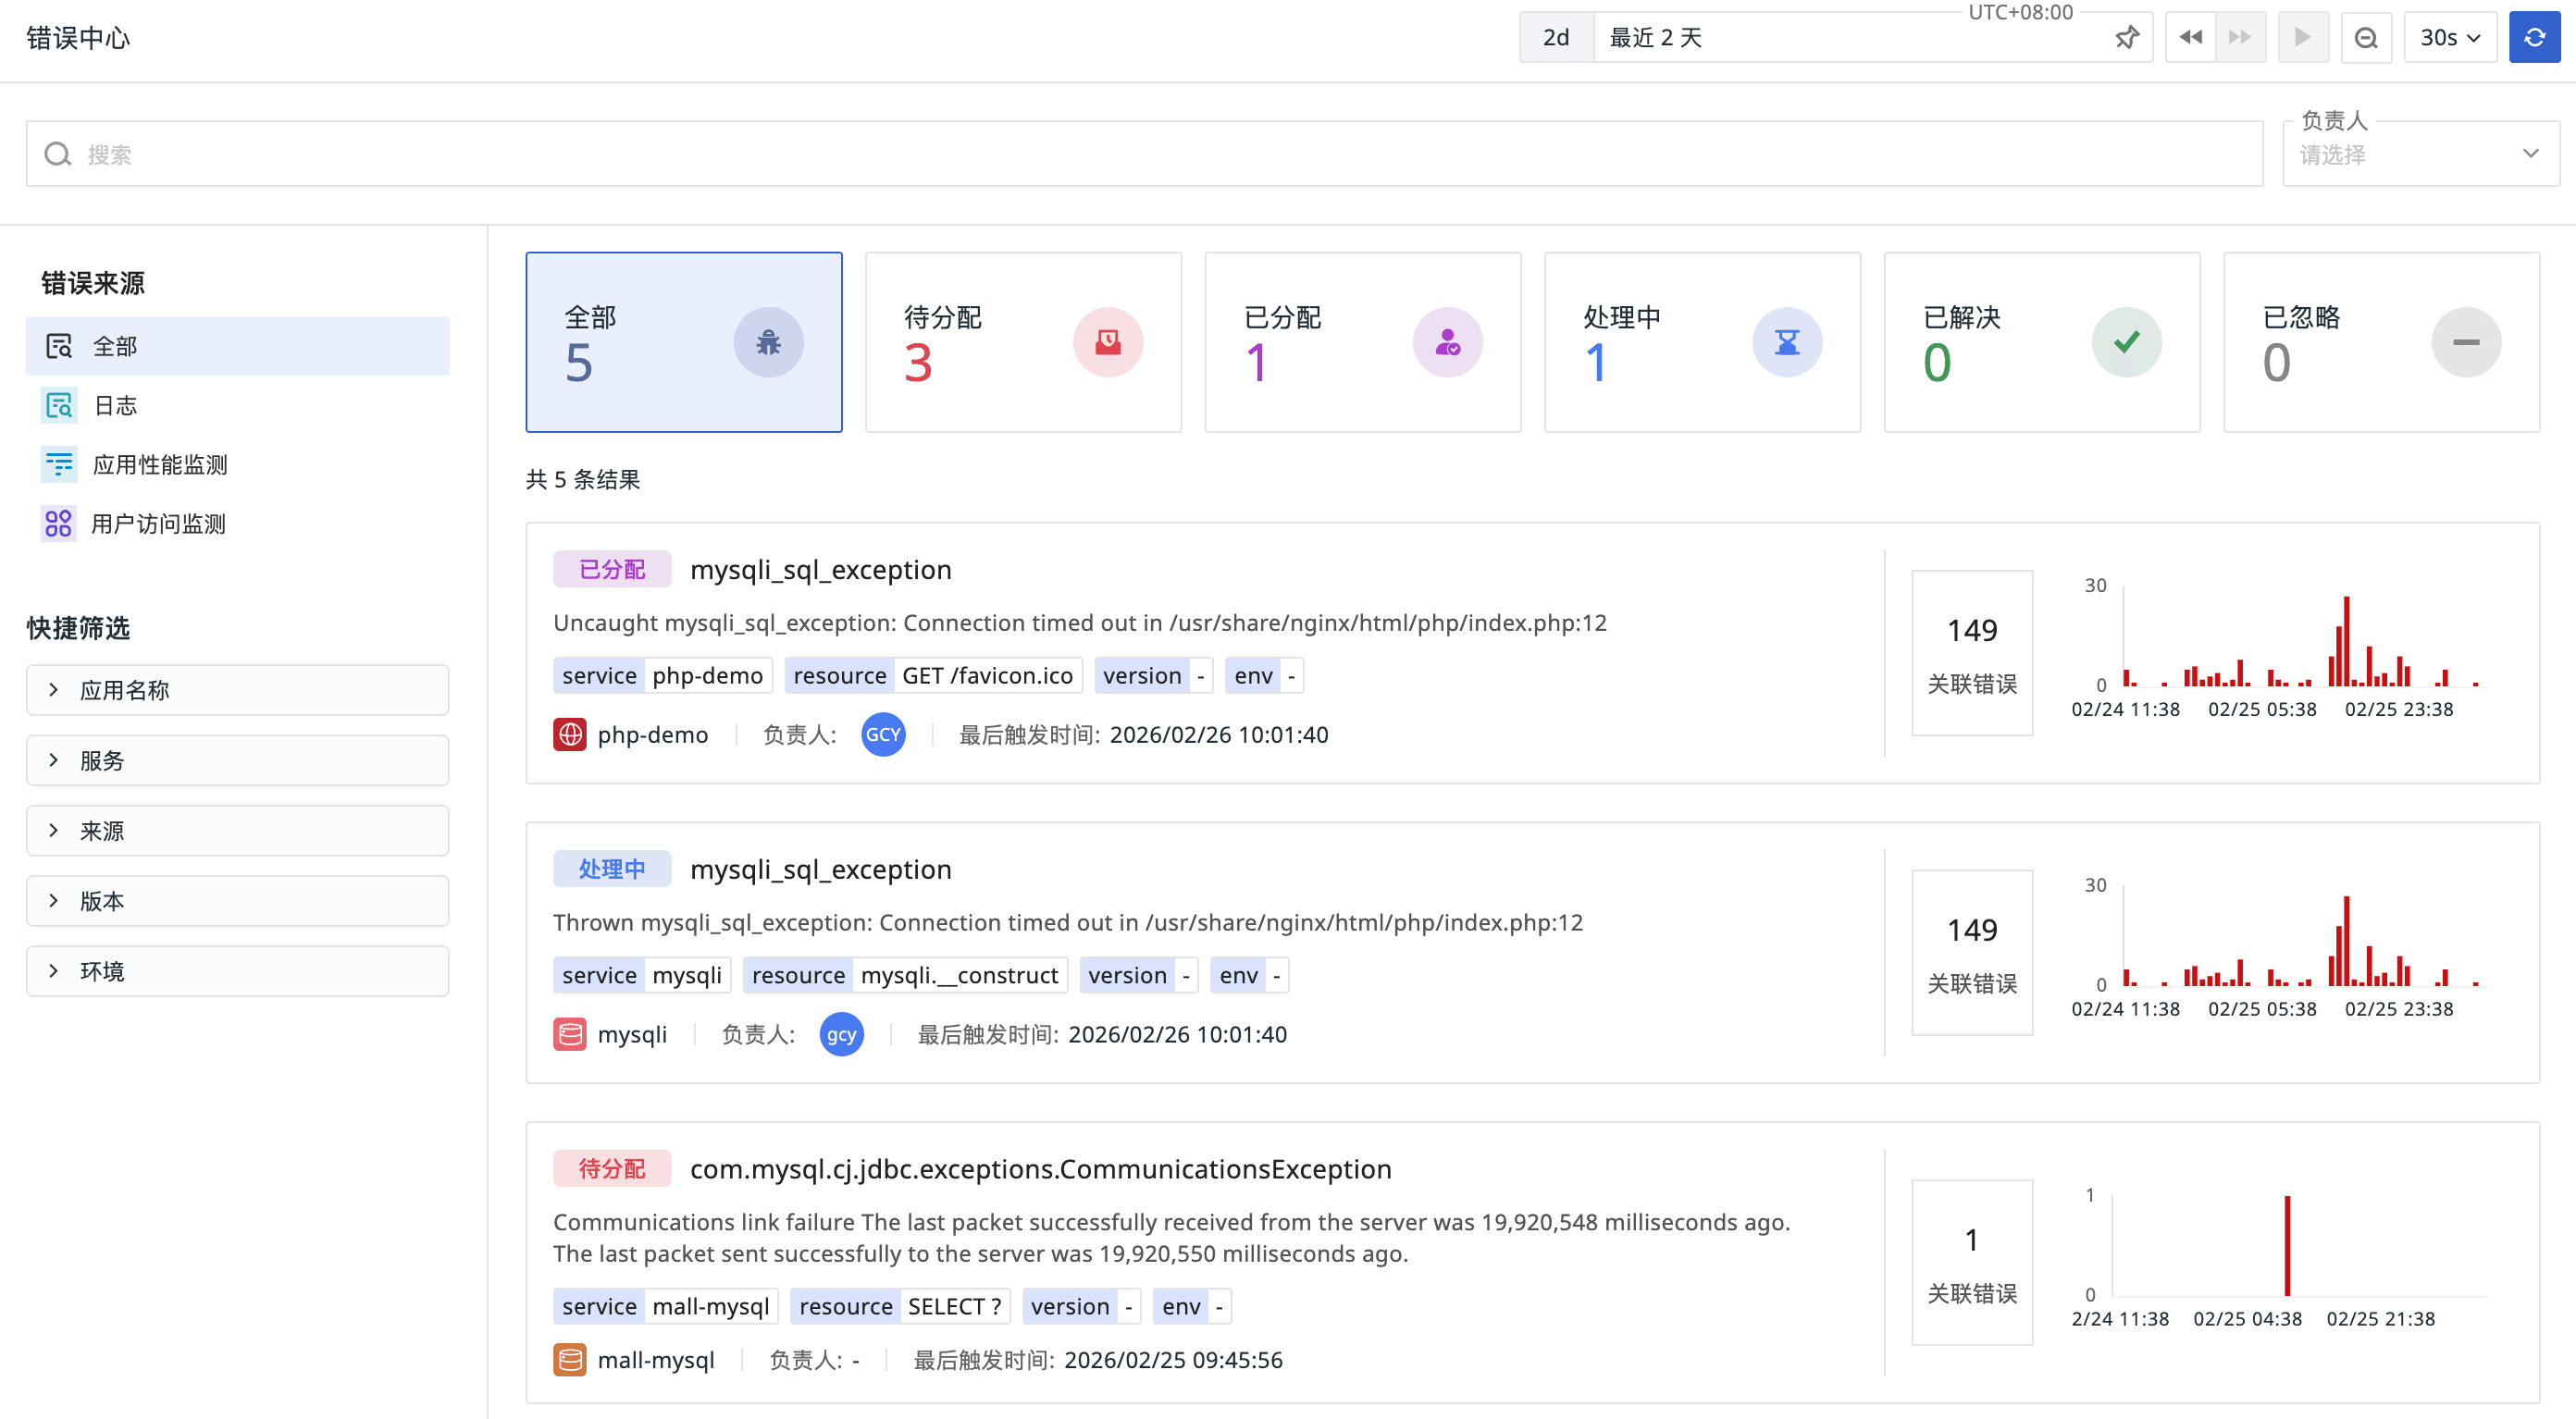
Task: Click the play button in time toolbar
Action: (x=2302, y=38)
